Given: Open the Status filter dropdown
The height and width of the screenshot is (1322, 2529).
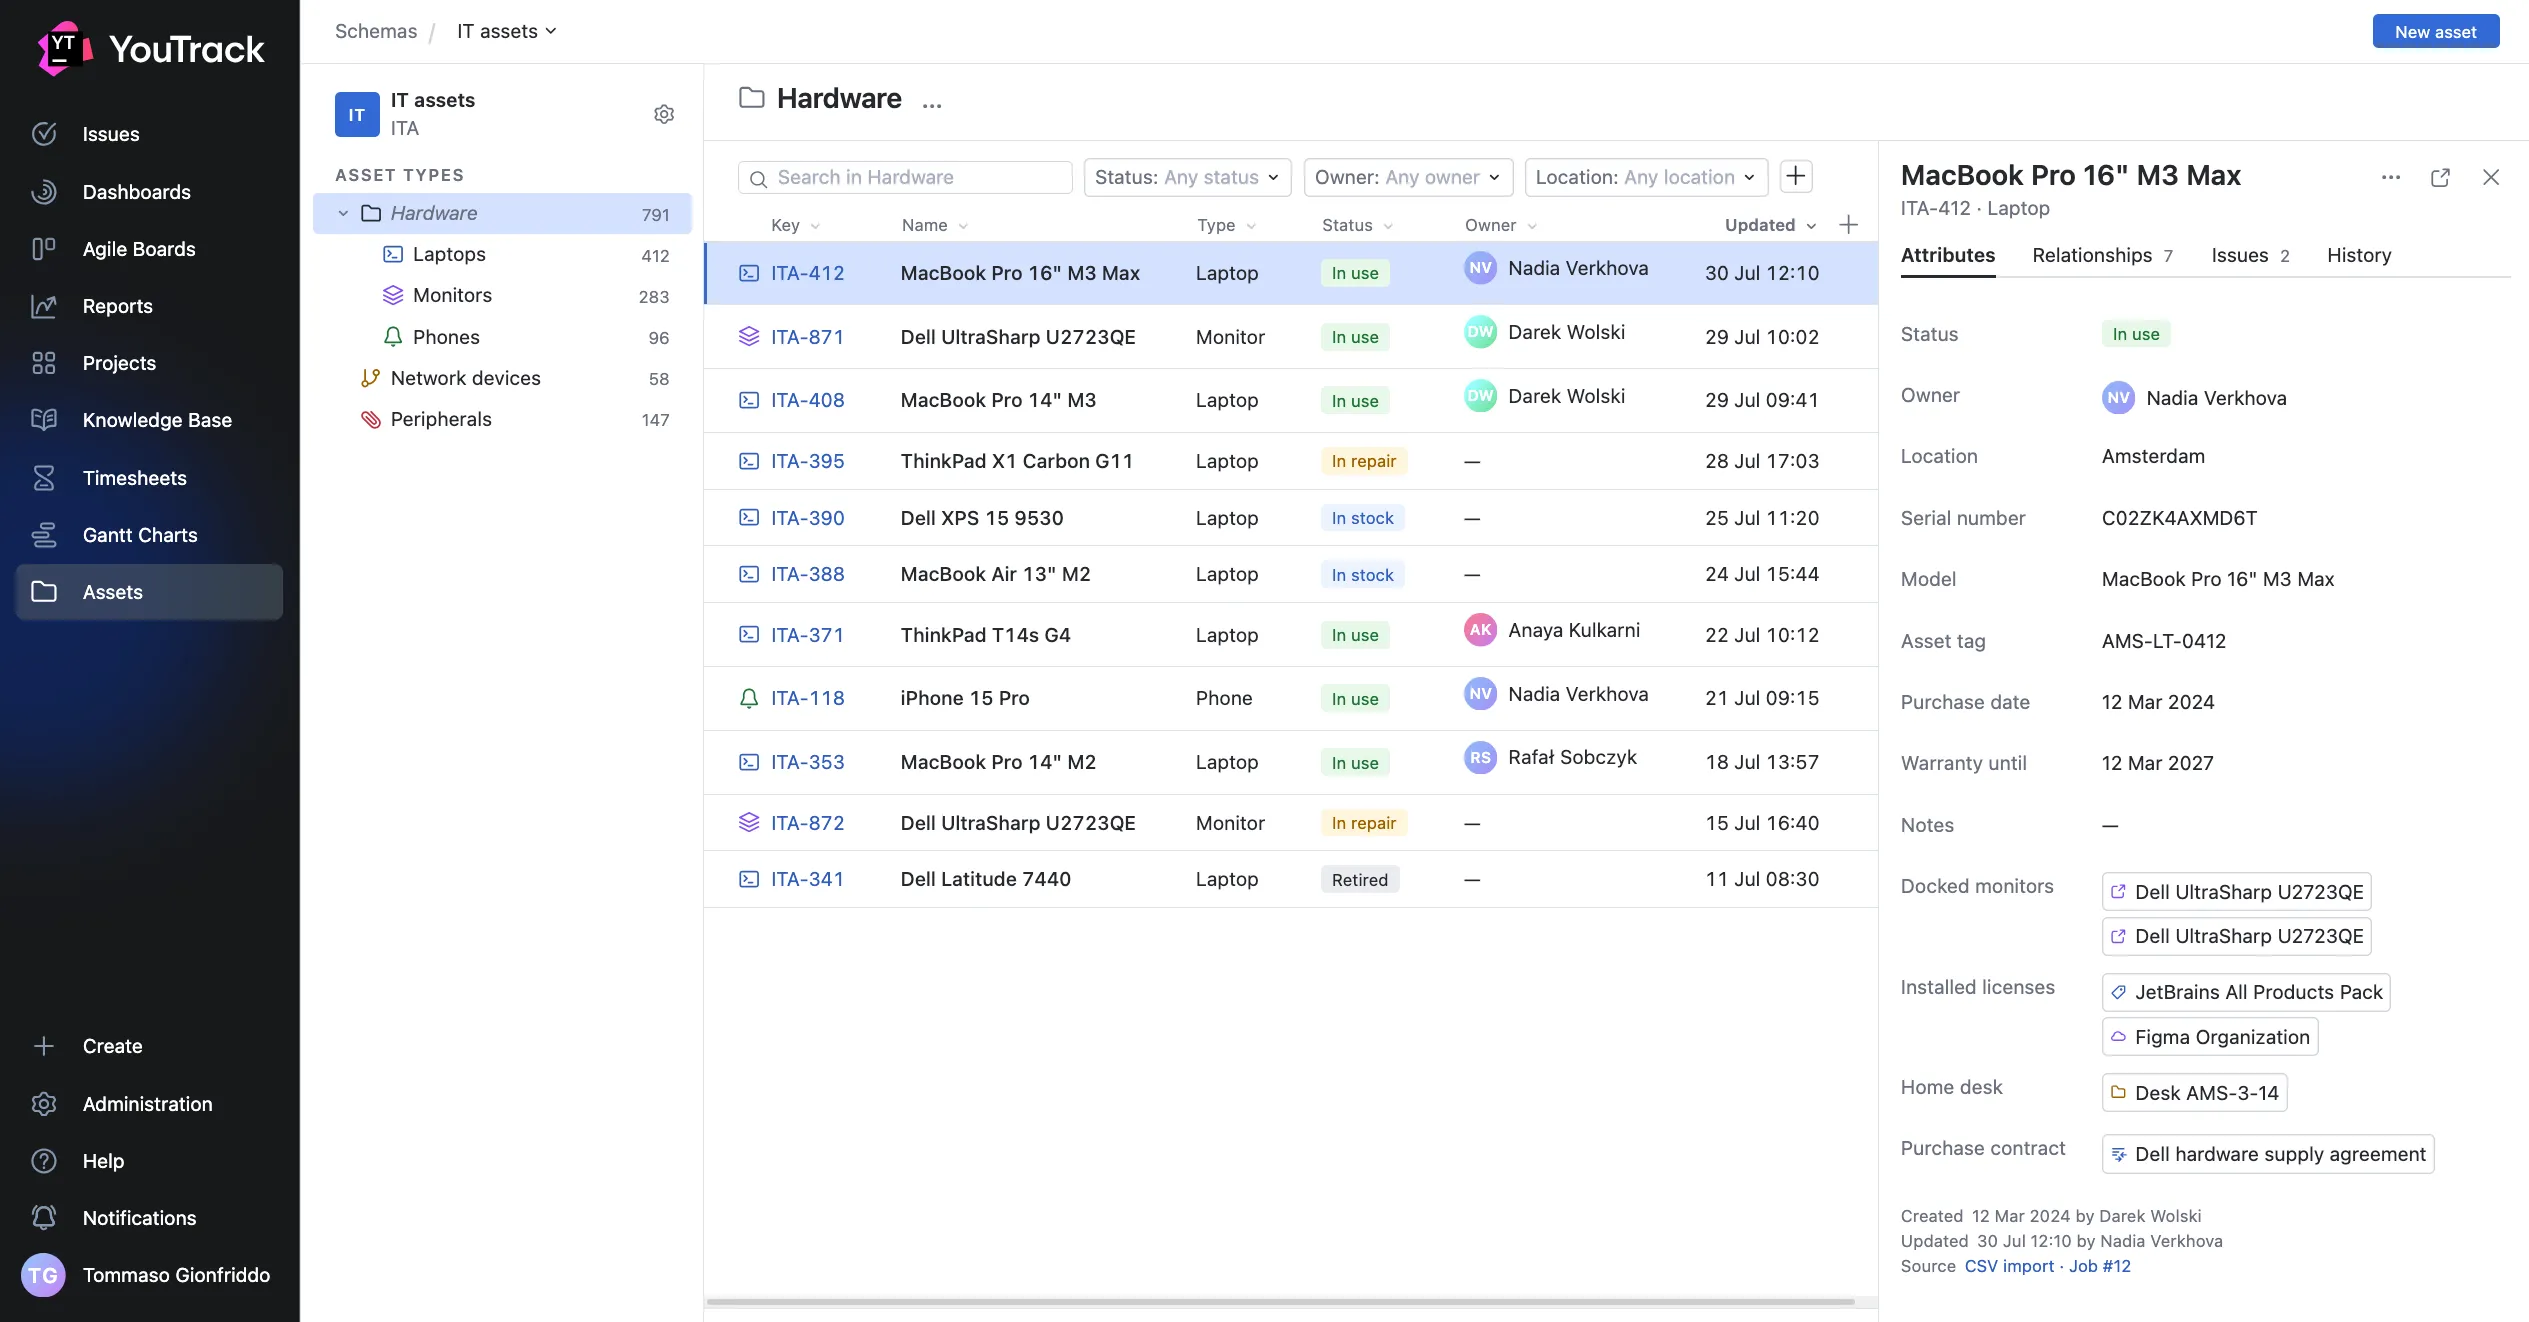Looking at the screenshot, I should [1187, 177].
